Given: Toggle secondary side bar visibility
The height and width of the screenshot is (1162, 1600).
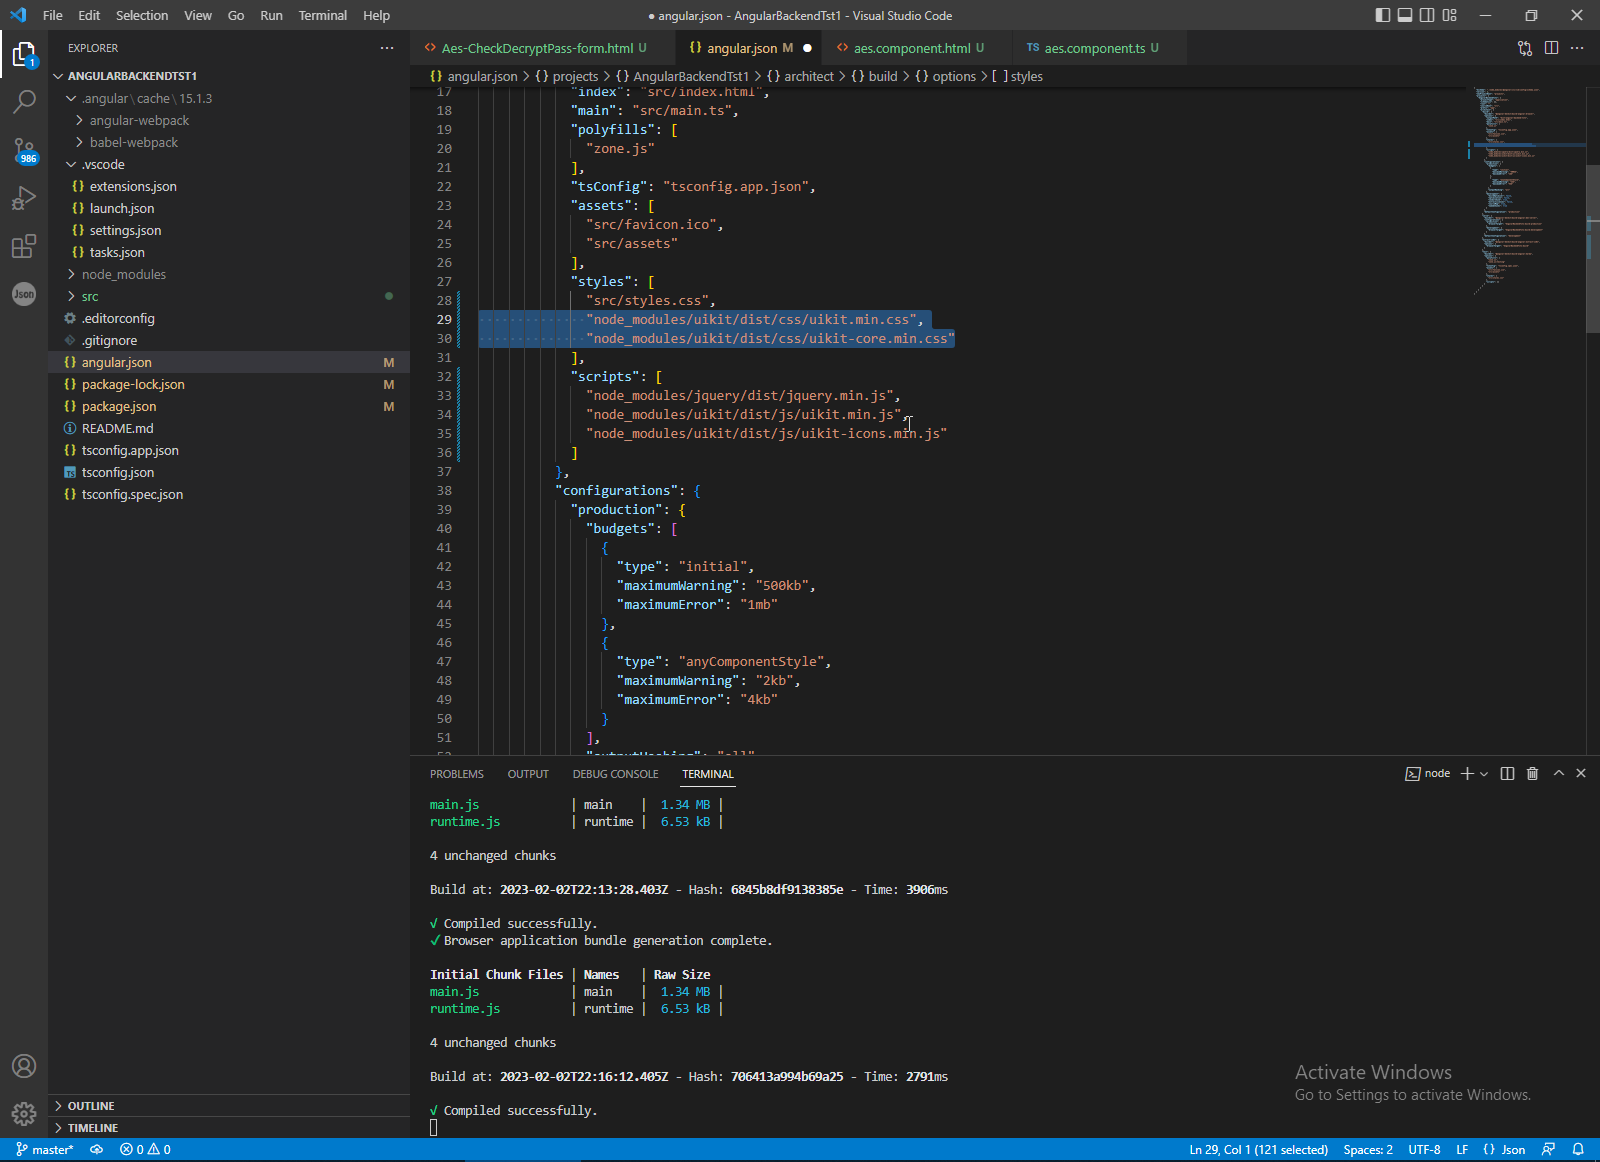Looking at the screenshot, I should (x=1427, y=15).
